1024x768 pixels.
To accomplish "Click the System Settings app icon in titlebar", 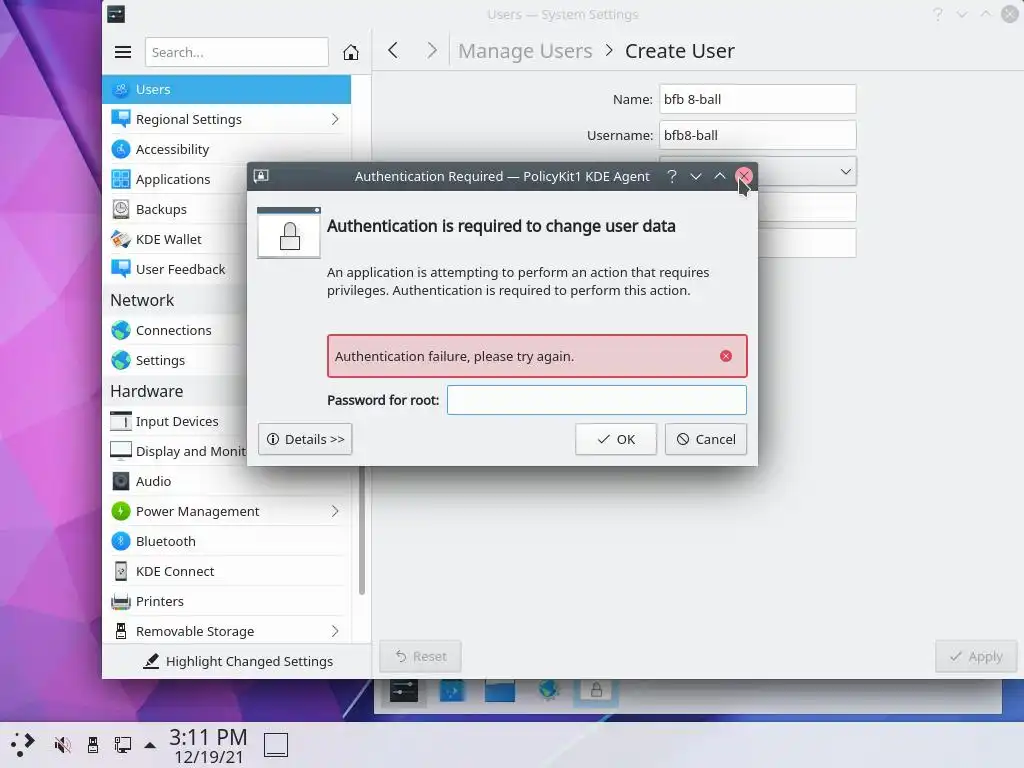I will 116,14.
